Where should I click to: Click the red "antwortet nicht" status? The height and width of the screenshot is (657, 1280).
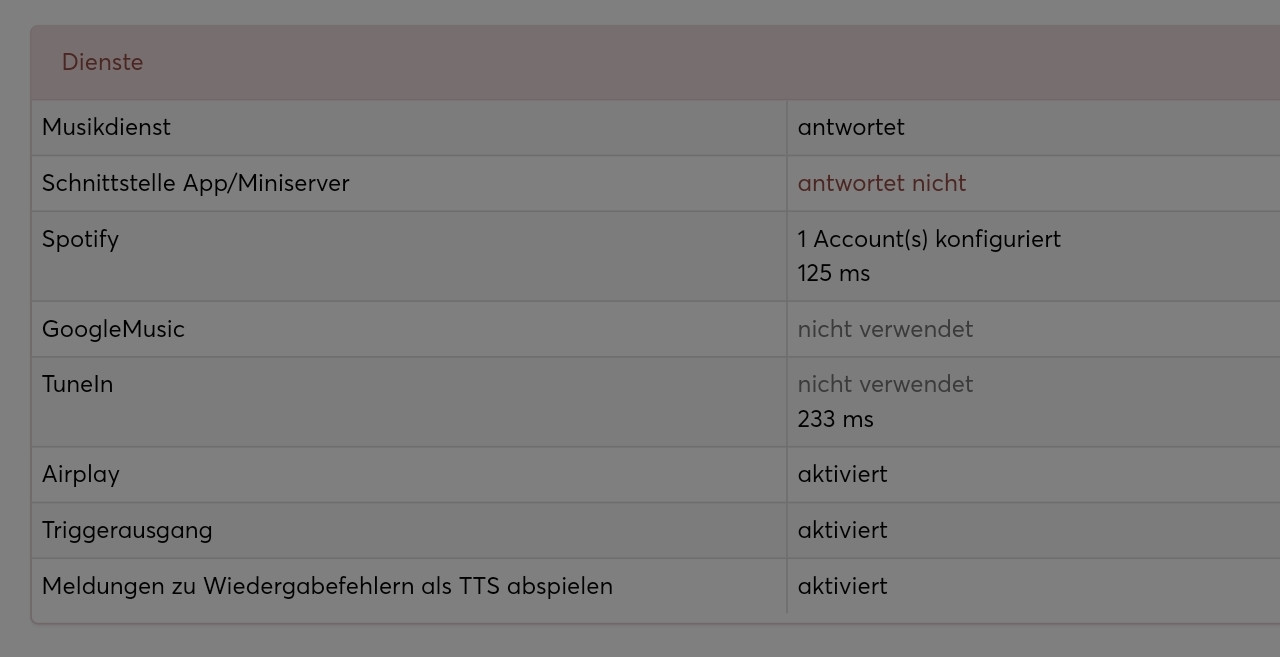coord(881,183)
